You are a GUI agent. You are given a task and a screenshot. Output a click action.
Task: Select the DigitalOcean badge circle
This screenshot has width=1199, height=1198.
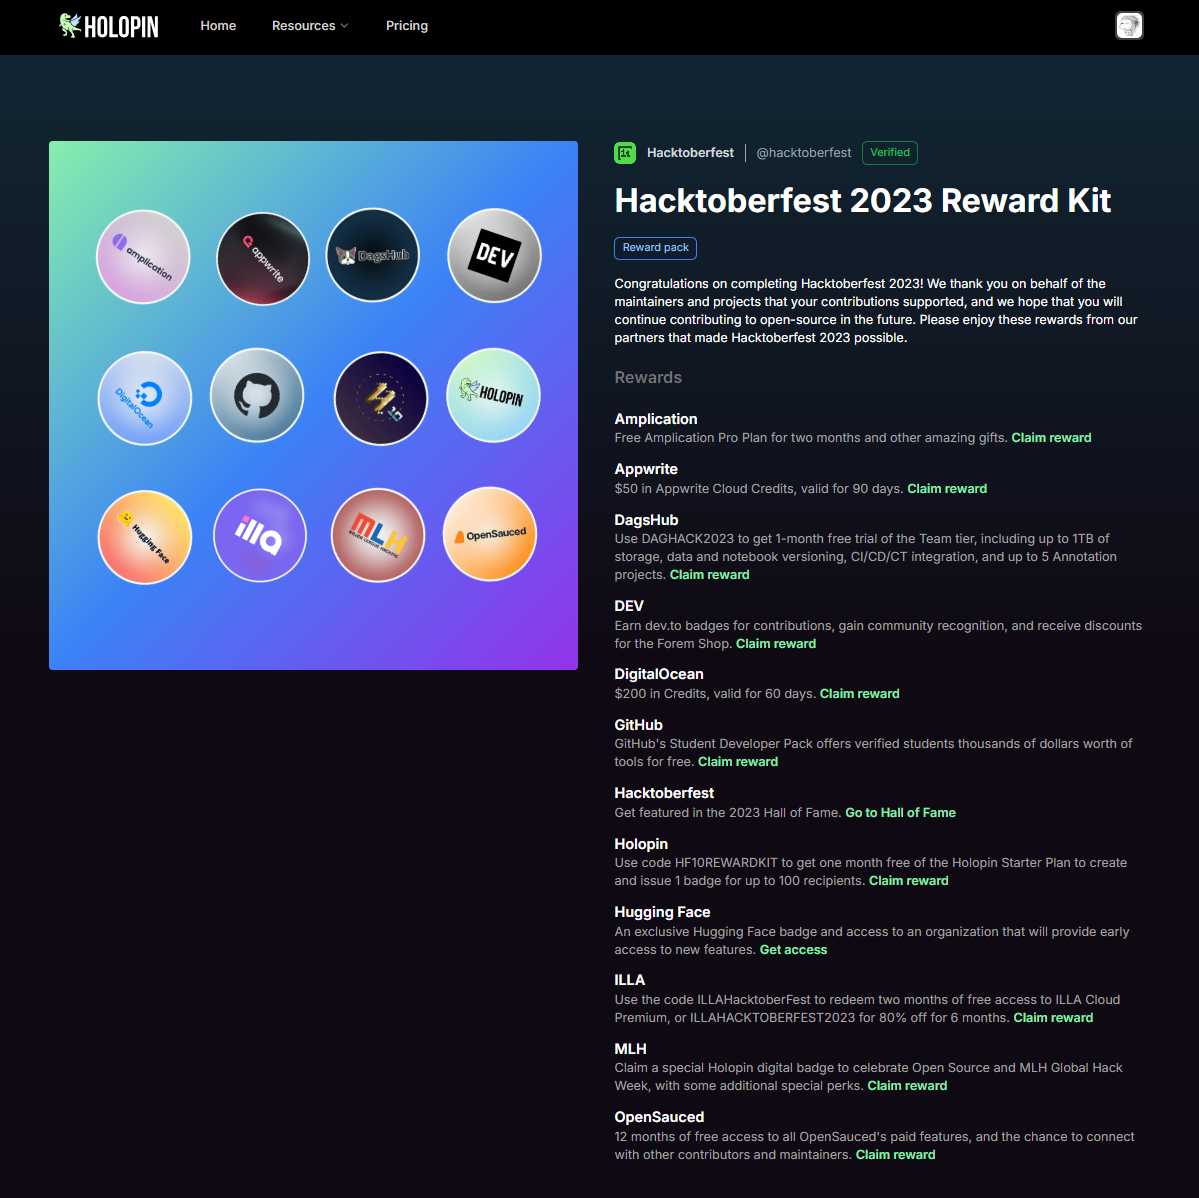tap(145, 398)
